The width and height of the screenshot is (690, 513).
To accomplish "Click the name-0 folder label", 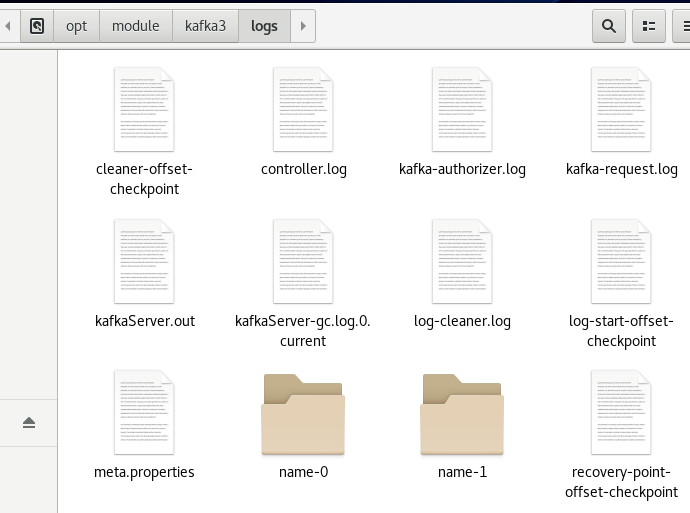I will 303,472.
